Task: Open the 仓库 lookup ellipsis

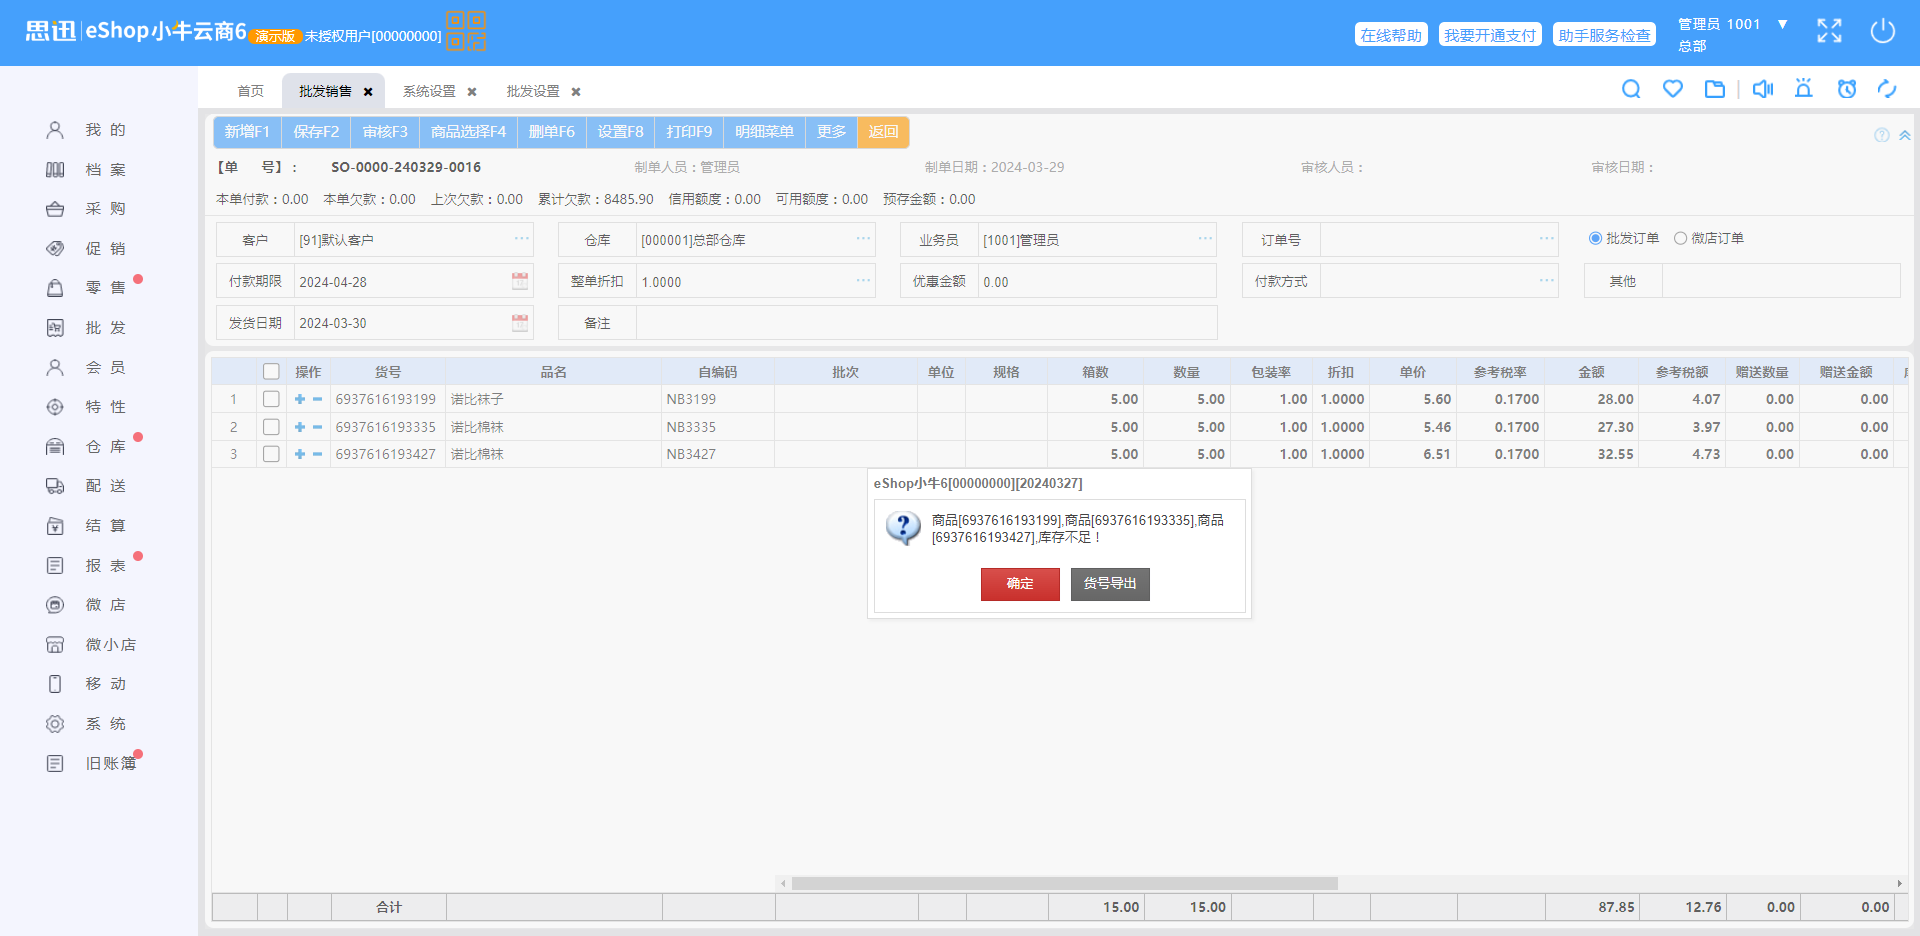Action: coord(864,239)
